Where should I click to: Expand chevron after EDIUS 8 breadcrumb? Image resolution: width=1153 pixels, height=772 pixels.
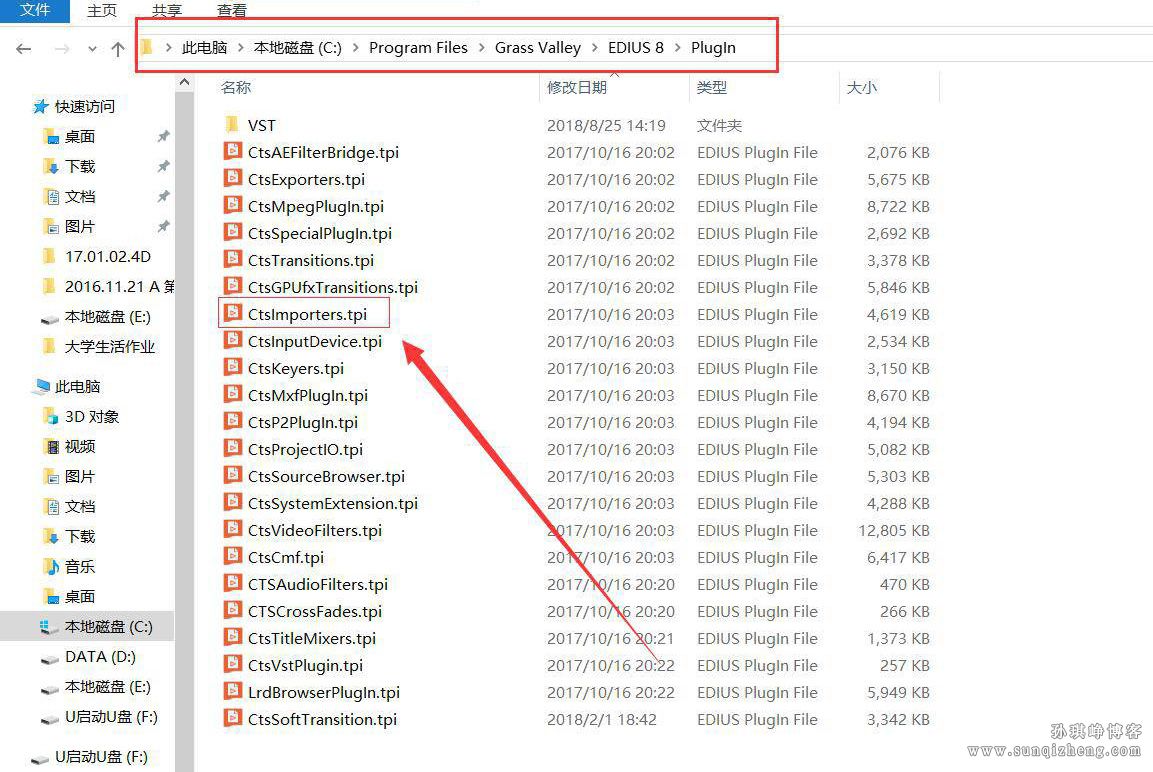pyautogui.click(x=677, y=48)
